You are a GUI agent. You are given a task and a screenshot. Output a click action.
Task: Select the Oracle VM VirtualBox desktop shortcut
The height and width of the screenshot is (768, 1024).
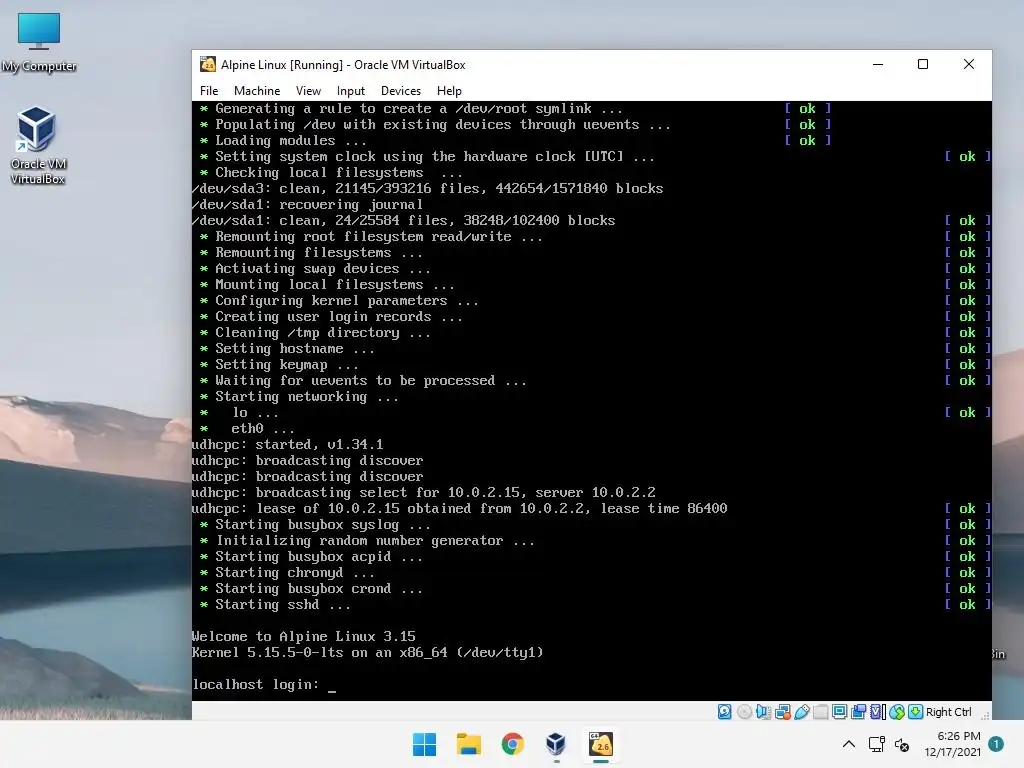pyautogui.click(x=37, y=145)
